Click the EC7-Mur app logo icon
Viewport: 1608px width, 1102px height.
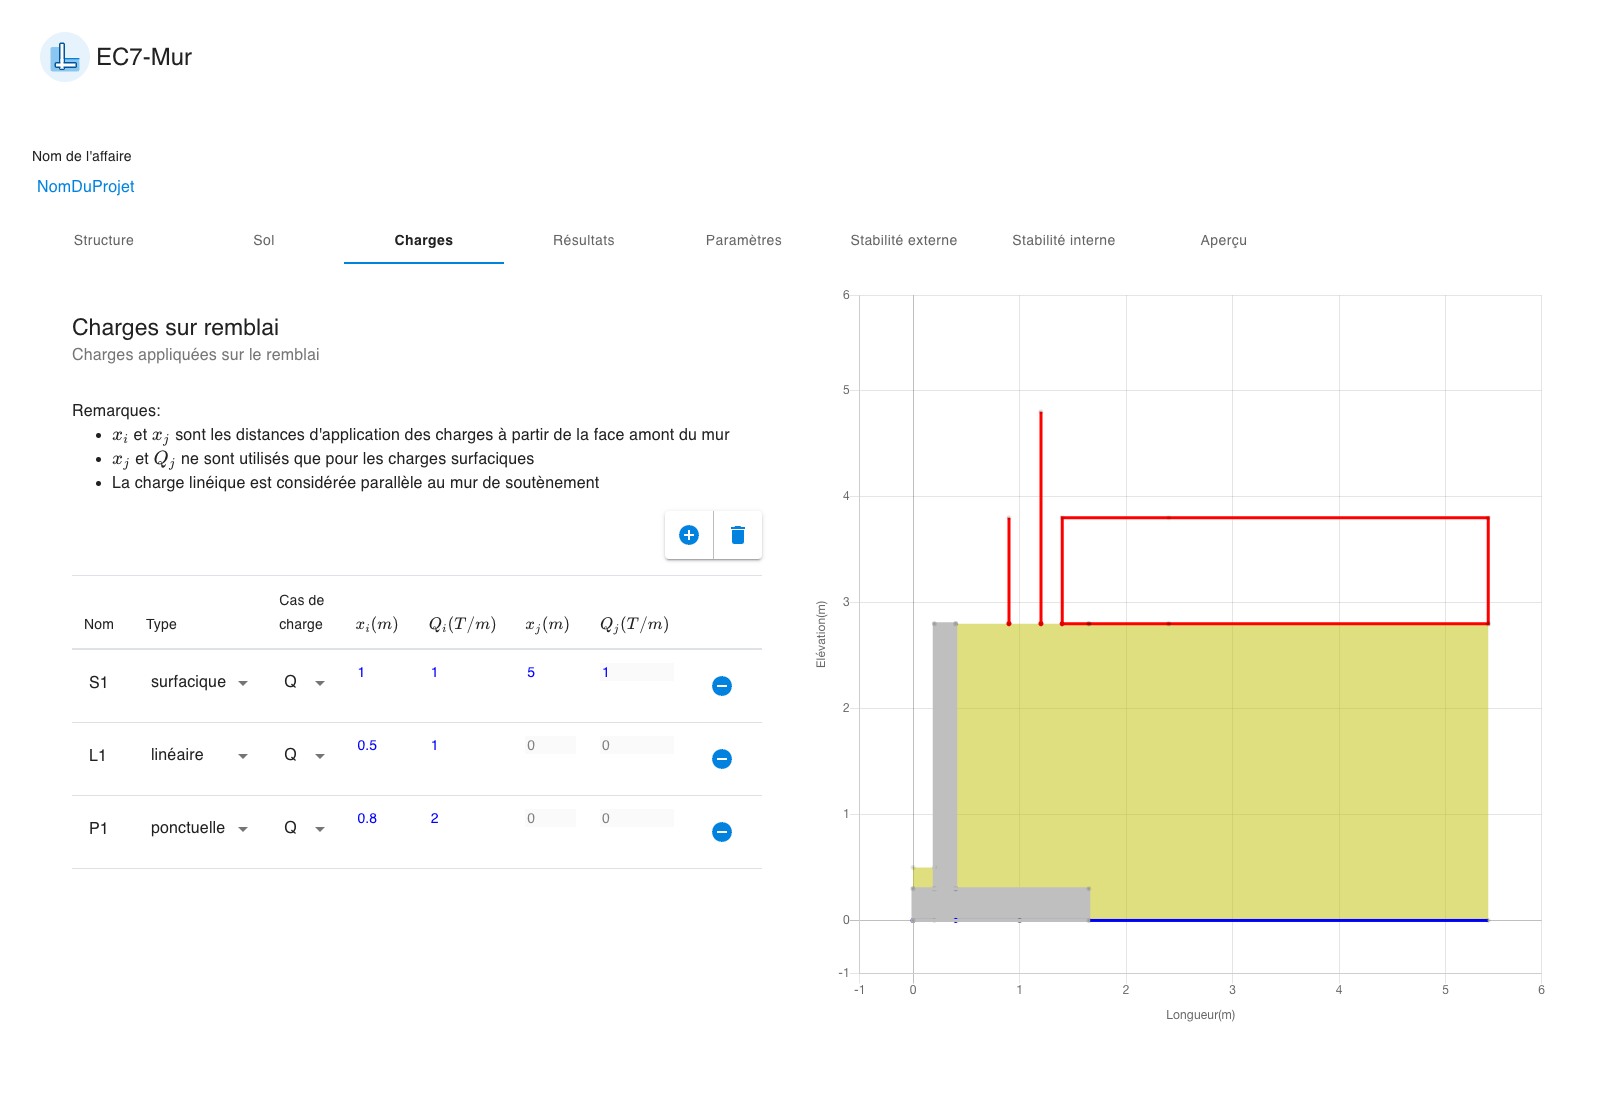pos(65,57)
